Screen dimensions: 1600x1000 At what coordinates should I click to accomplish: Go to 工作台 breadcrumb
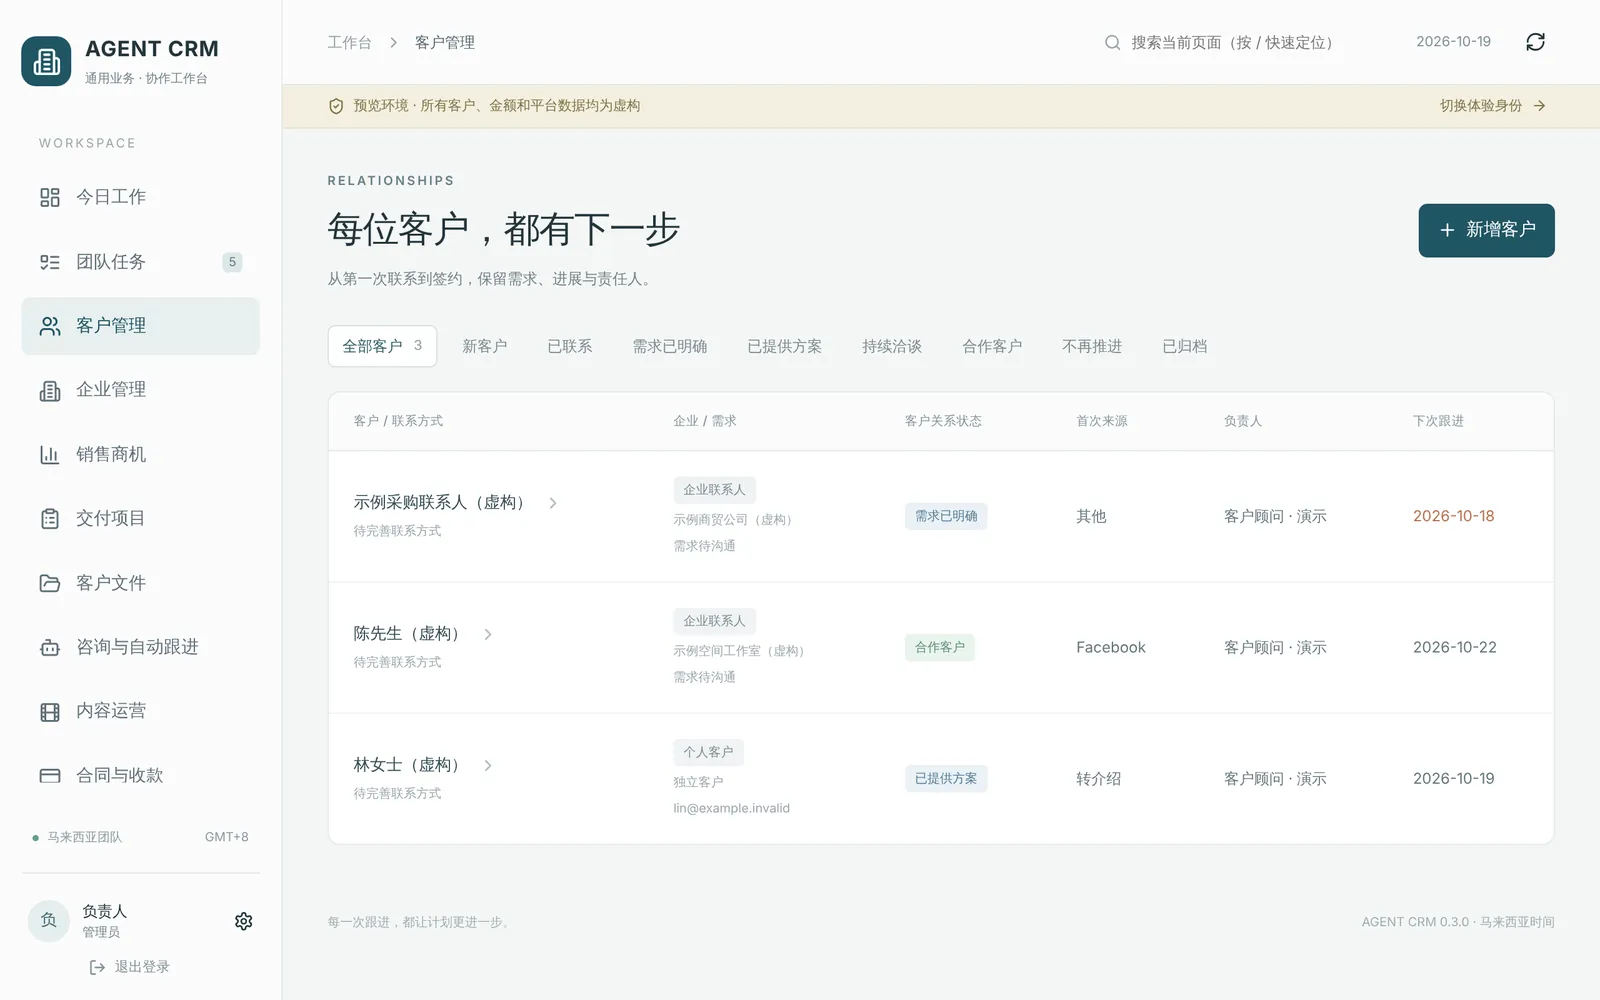click(x=349, y=42)
